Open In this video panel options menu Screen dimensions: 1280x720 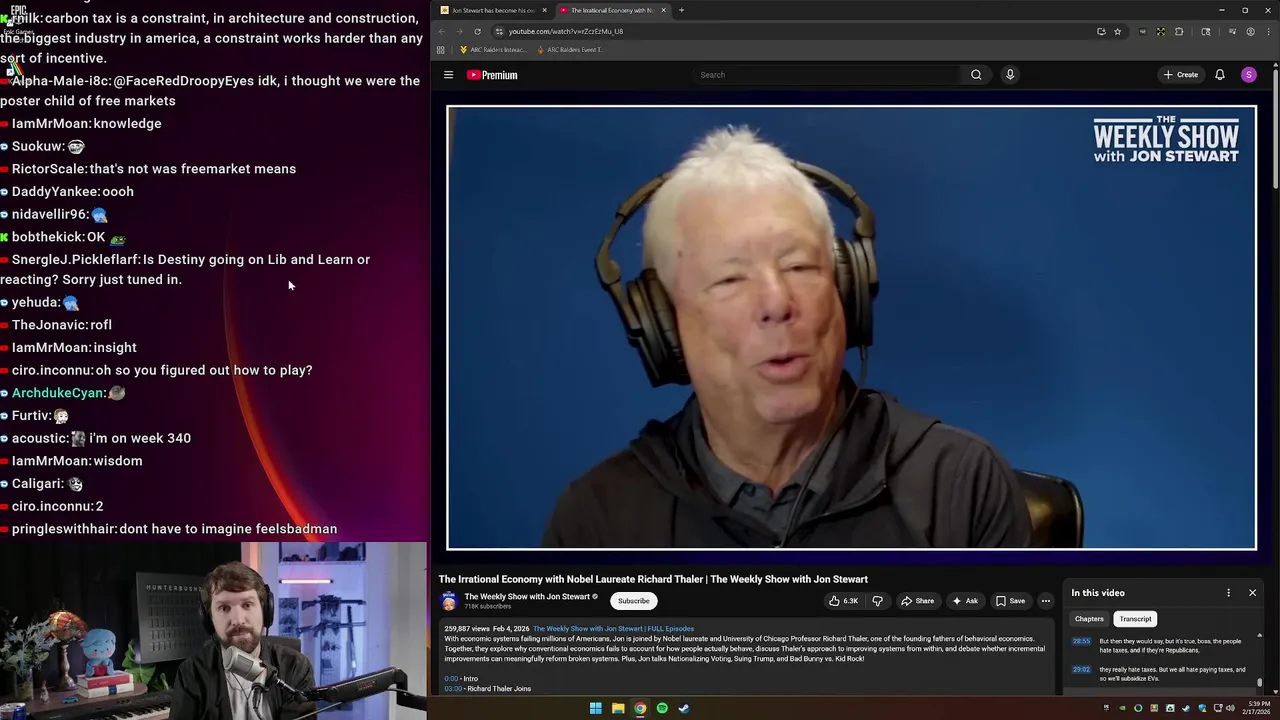tap(1228, 593)
